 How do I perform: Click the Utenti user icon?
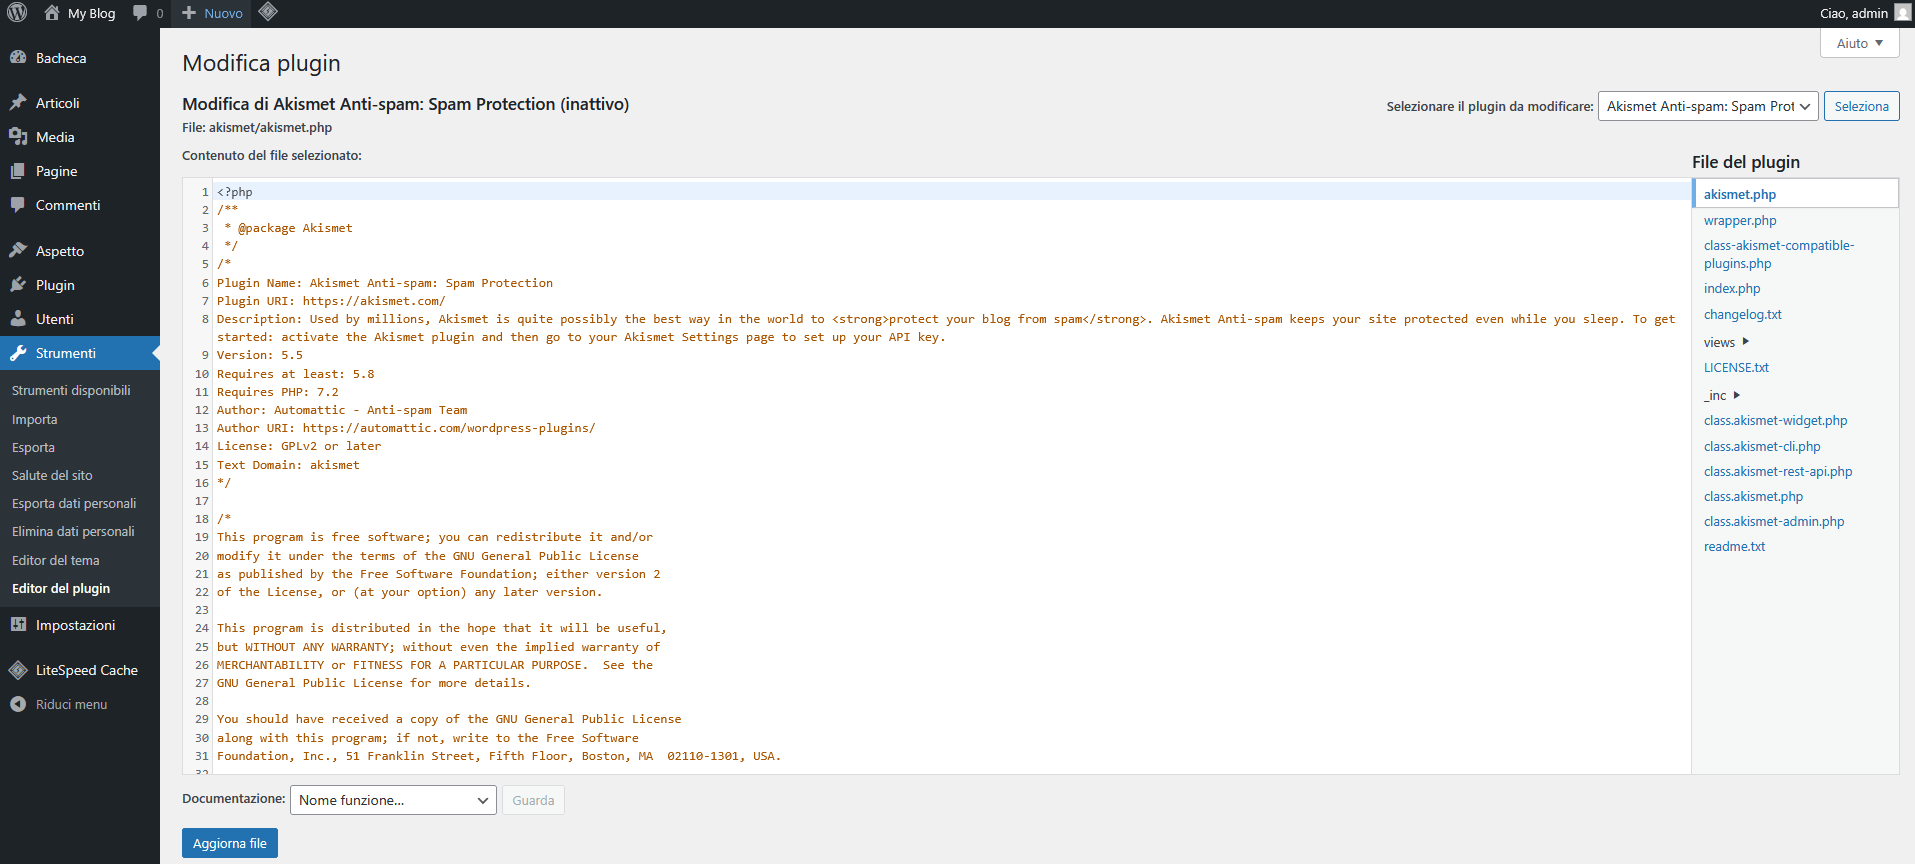pos(18,319)
